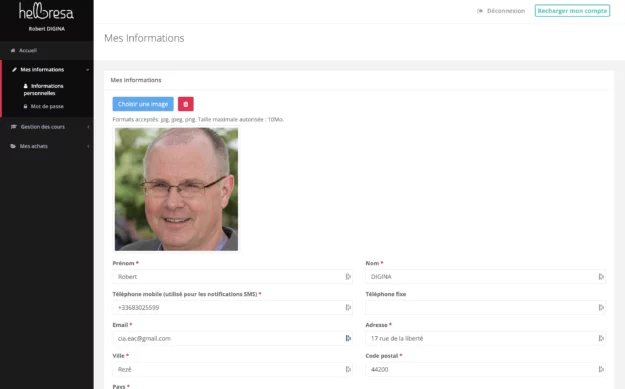Open the Mot de passe page

[47, 106]
